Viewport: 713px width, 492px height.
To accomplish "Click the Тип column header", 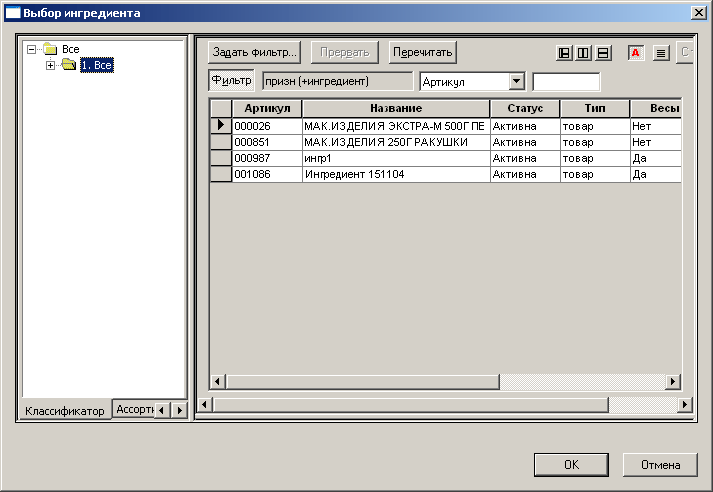I will [x=595, y=108].
